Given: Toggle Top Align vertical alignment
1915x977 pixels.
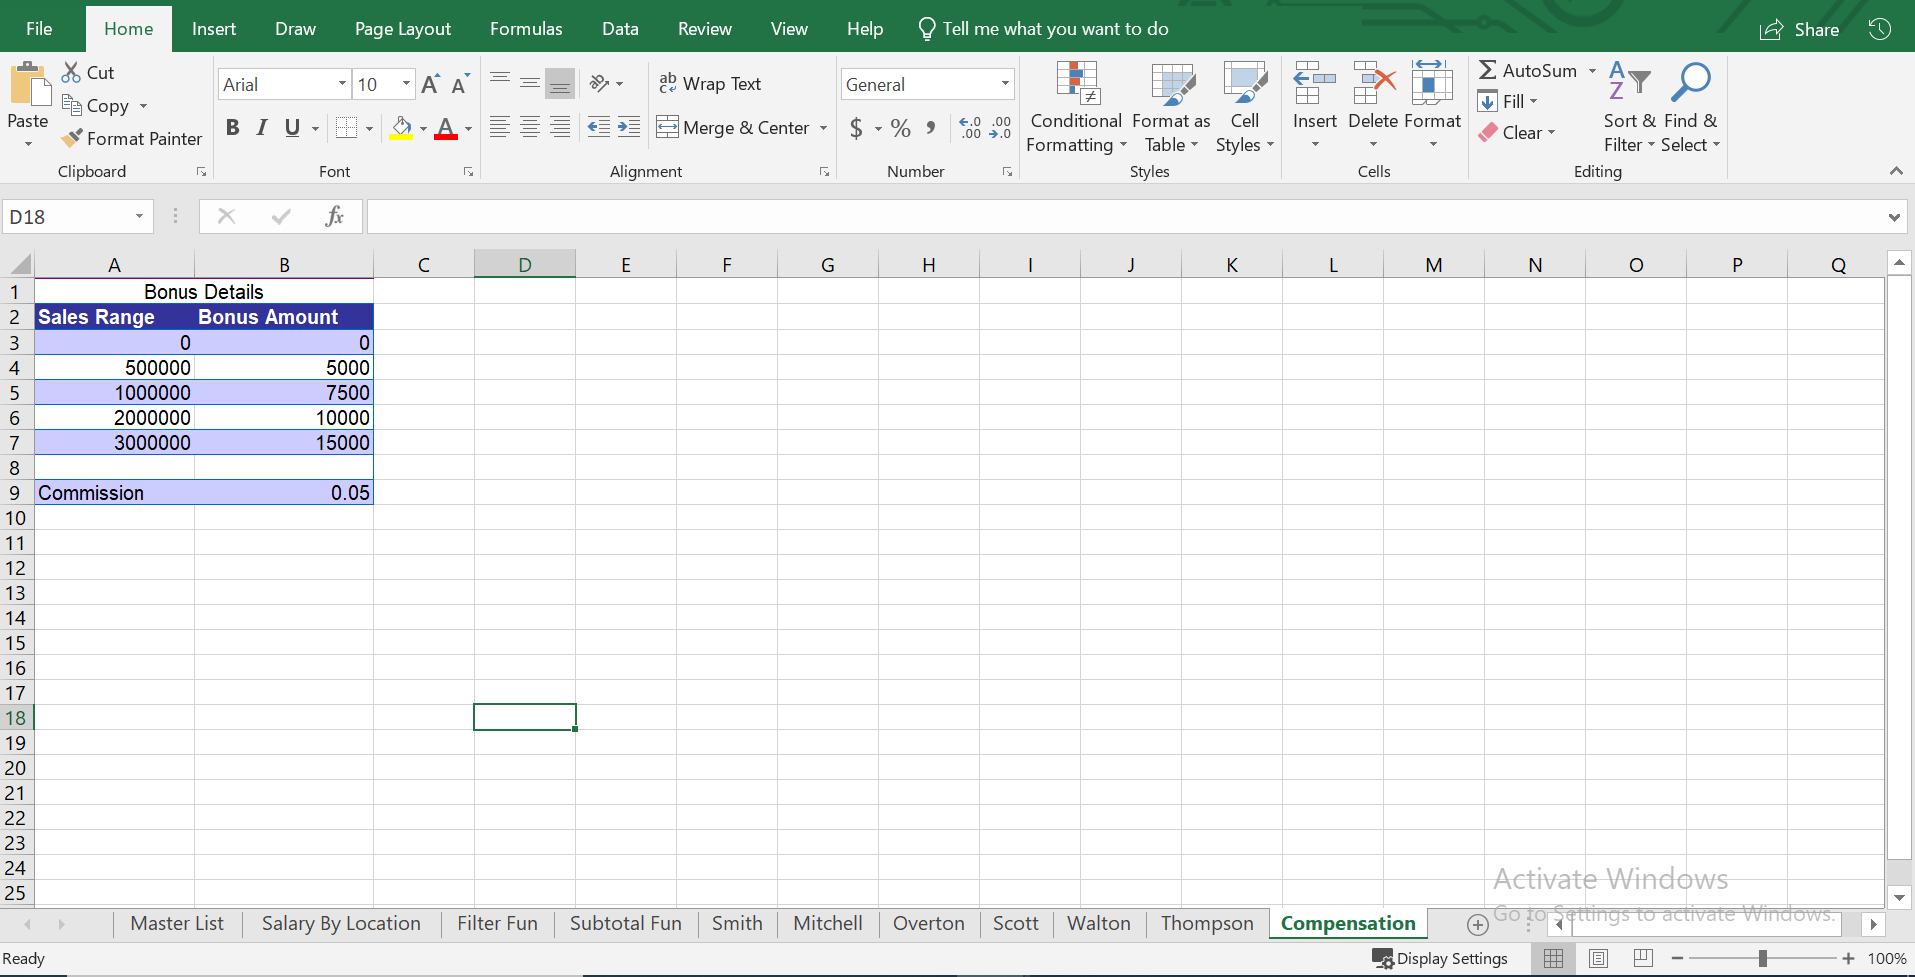Looking at the screenshot, I should point(500,83).
